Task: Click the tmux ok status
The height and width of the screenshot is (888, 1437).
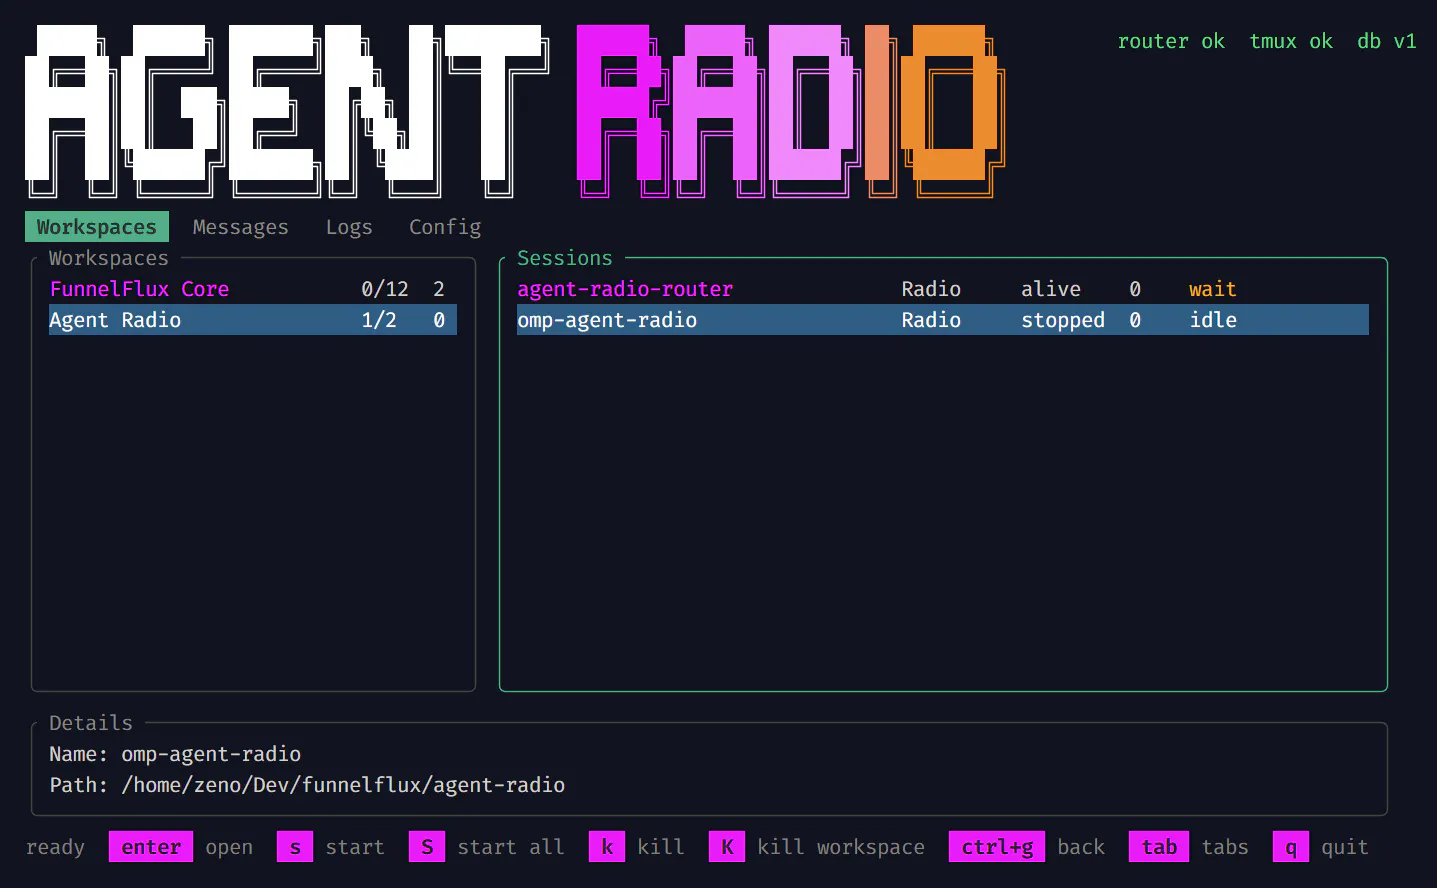Action: [1291, 41]
